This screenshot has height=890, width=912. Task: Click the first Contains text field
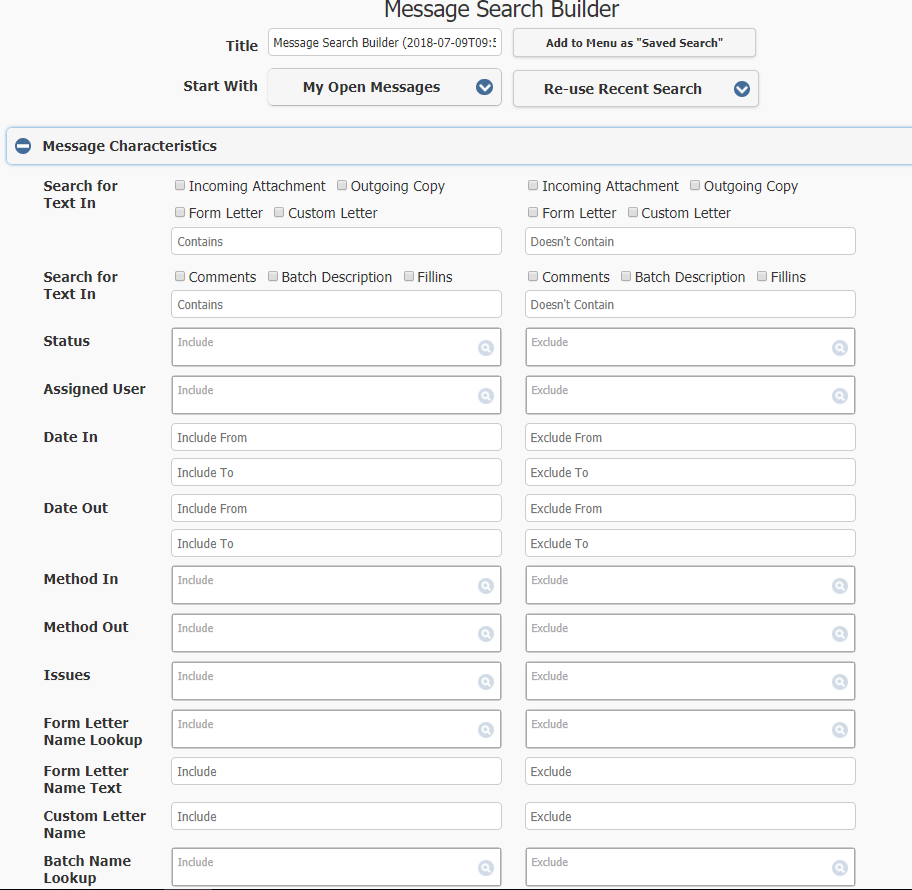coord(336,241)
